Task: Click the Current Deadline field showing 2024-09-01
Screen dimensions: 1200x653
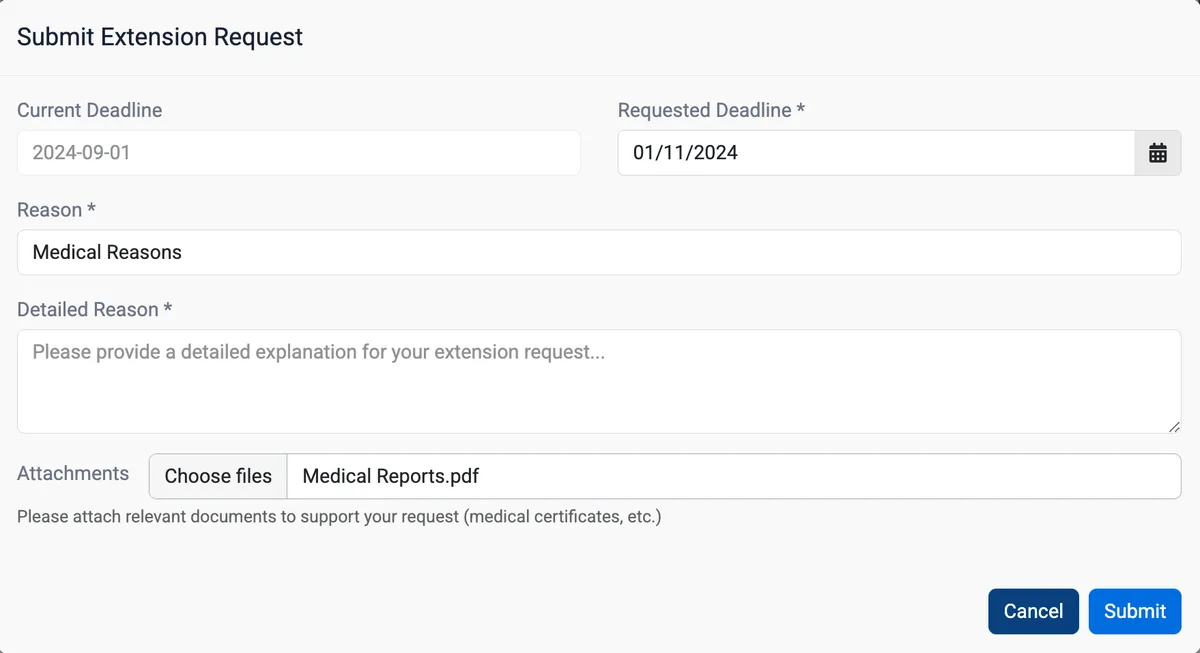Action: [x=298, y=152]
